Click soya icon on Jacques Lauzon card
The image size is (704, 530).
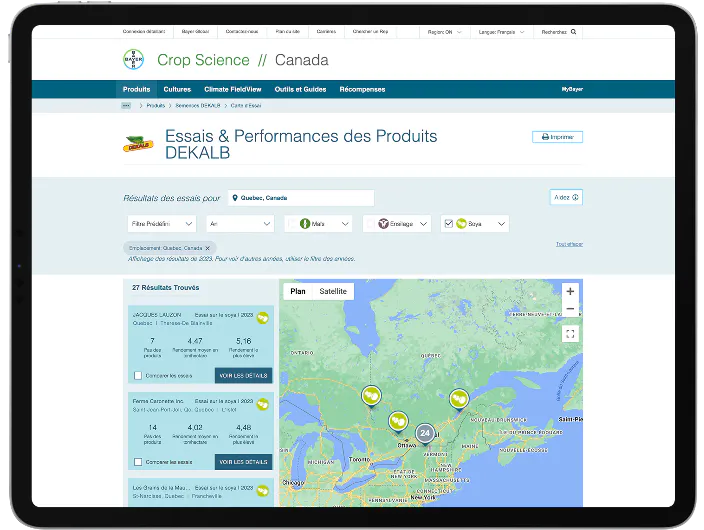point(263,318)
